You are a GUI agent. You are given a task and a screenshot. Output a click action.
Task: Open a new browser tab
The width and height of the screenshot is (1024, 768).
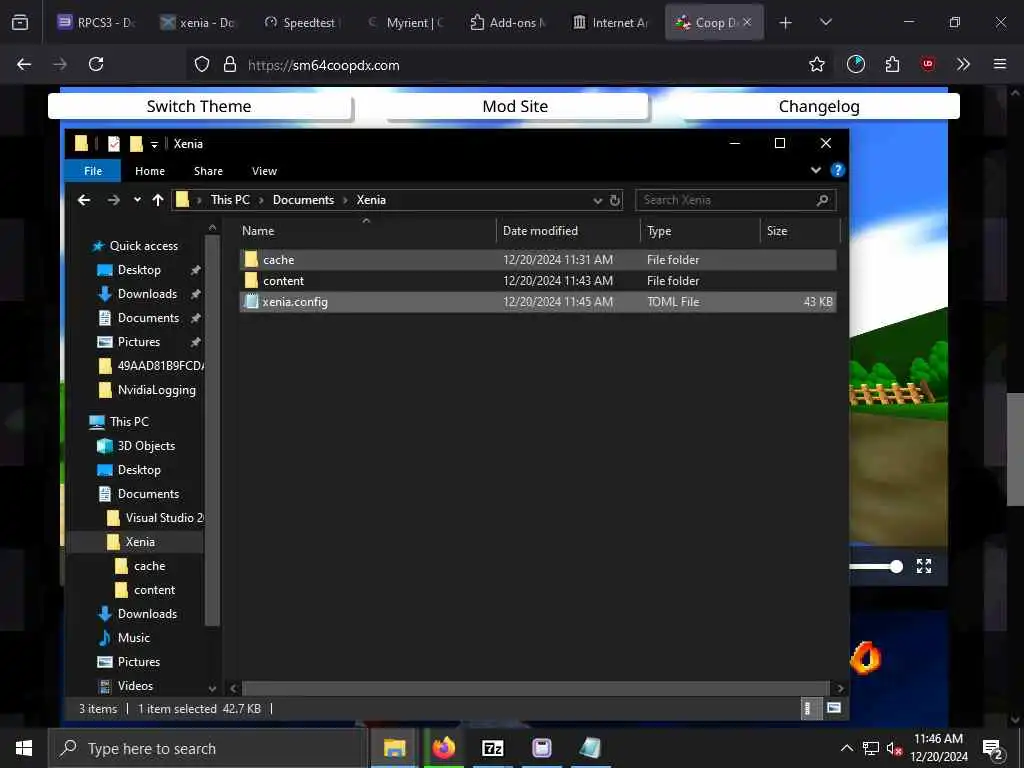[786, 23]
